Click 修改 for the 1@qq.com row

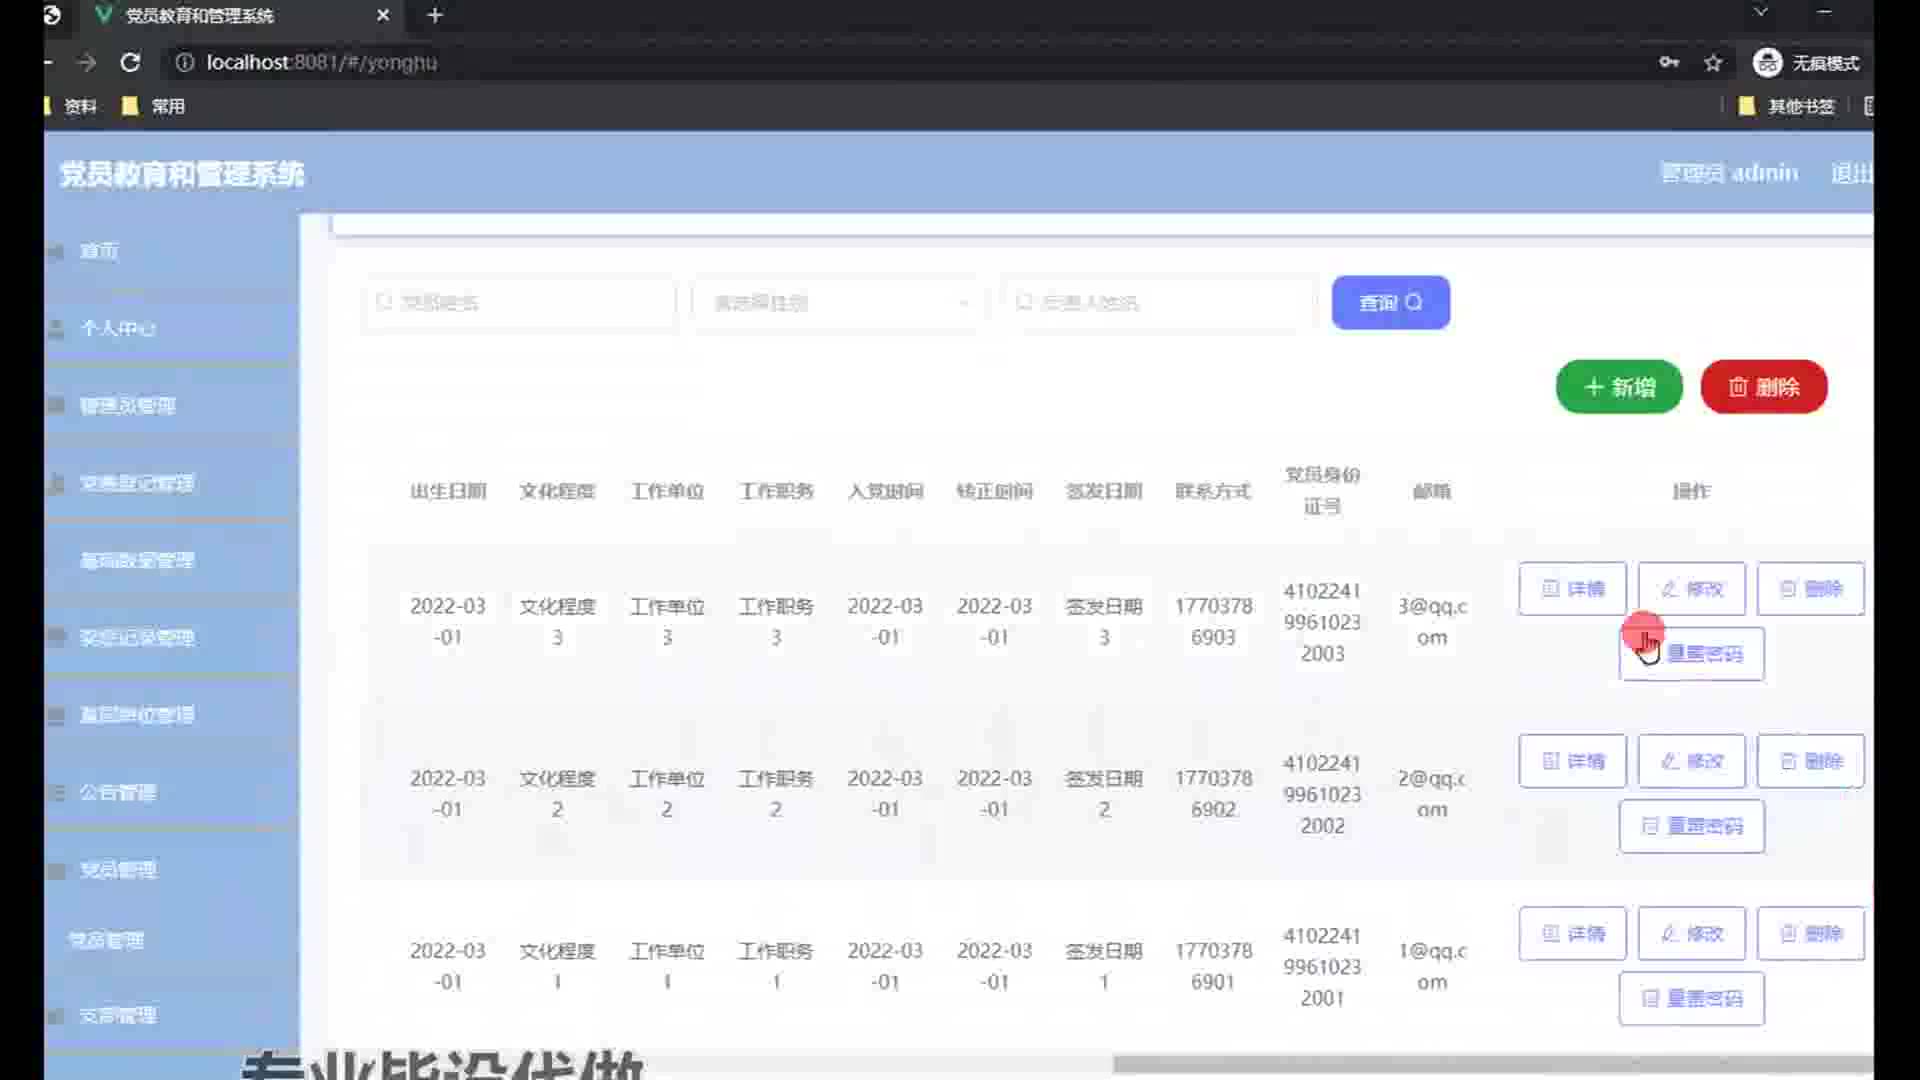[1692, 933]
